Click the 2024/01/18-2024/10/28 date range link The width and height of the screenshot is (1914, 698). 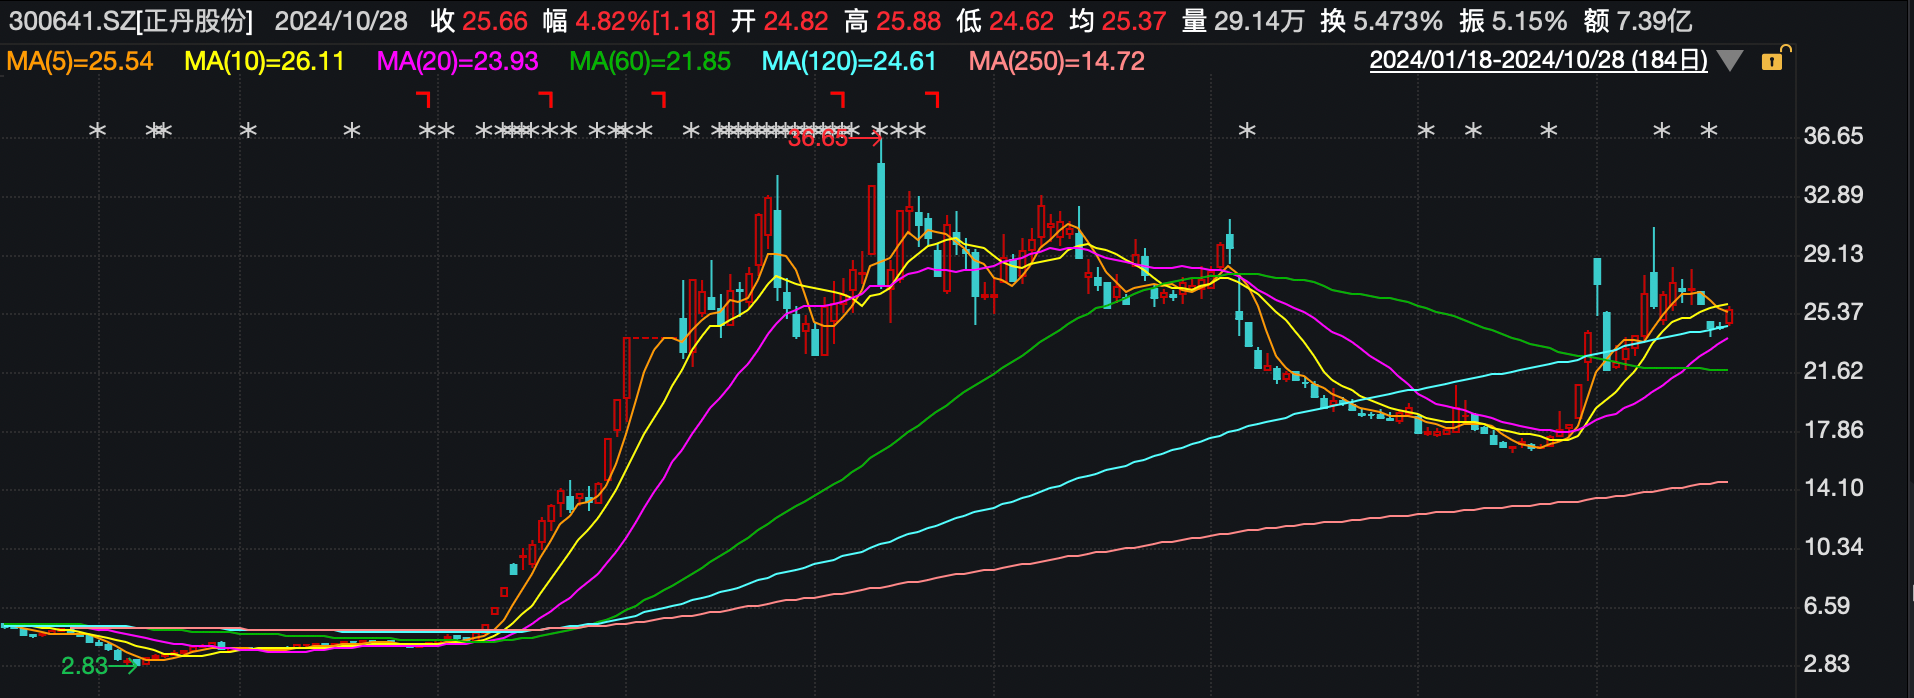coord(1538,60)
